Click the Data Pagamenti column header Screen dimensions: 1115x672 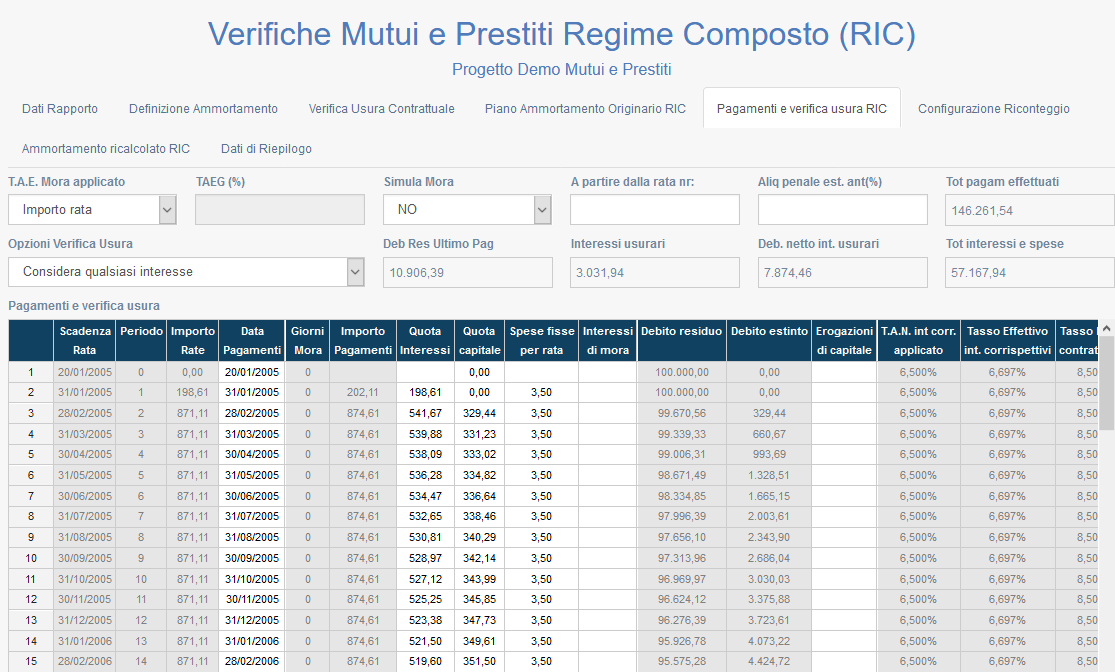[252, 341]
